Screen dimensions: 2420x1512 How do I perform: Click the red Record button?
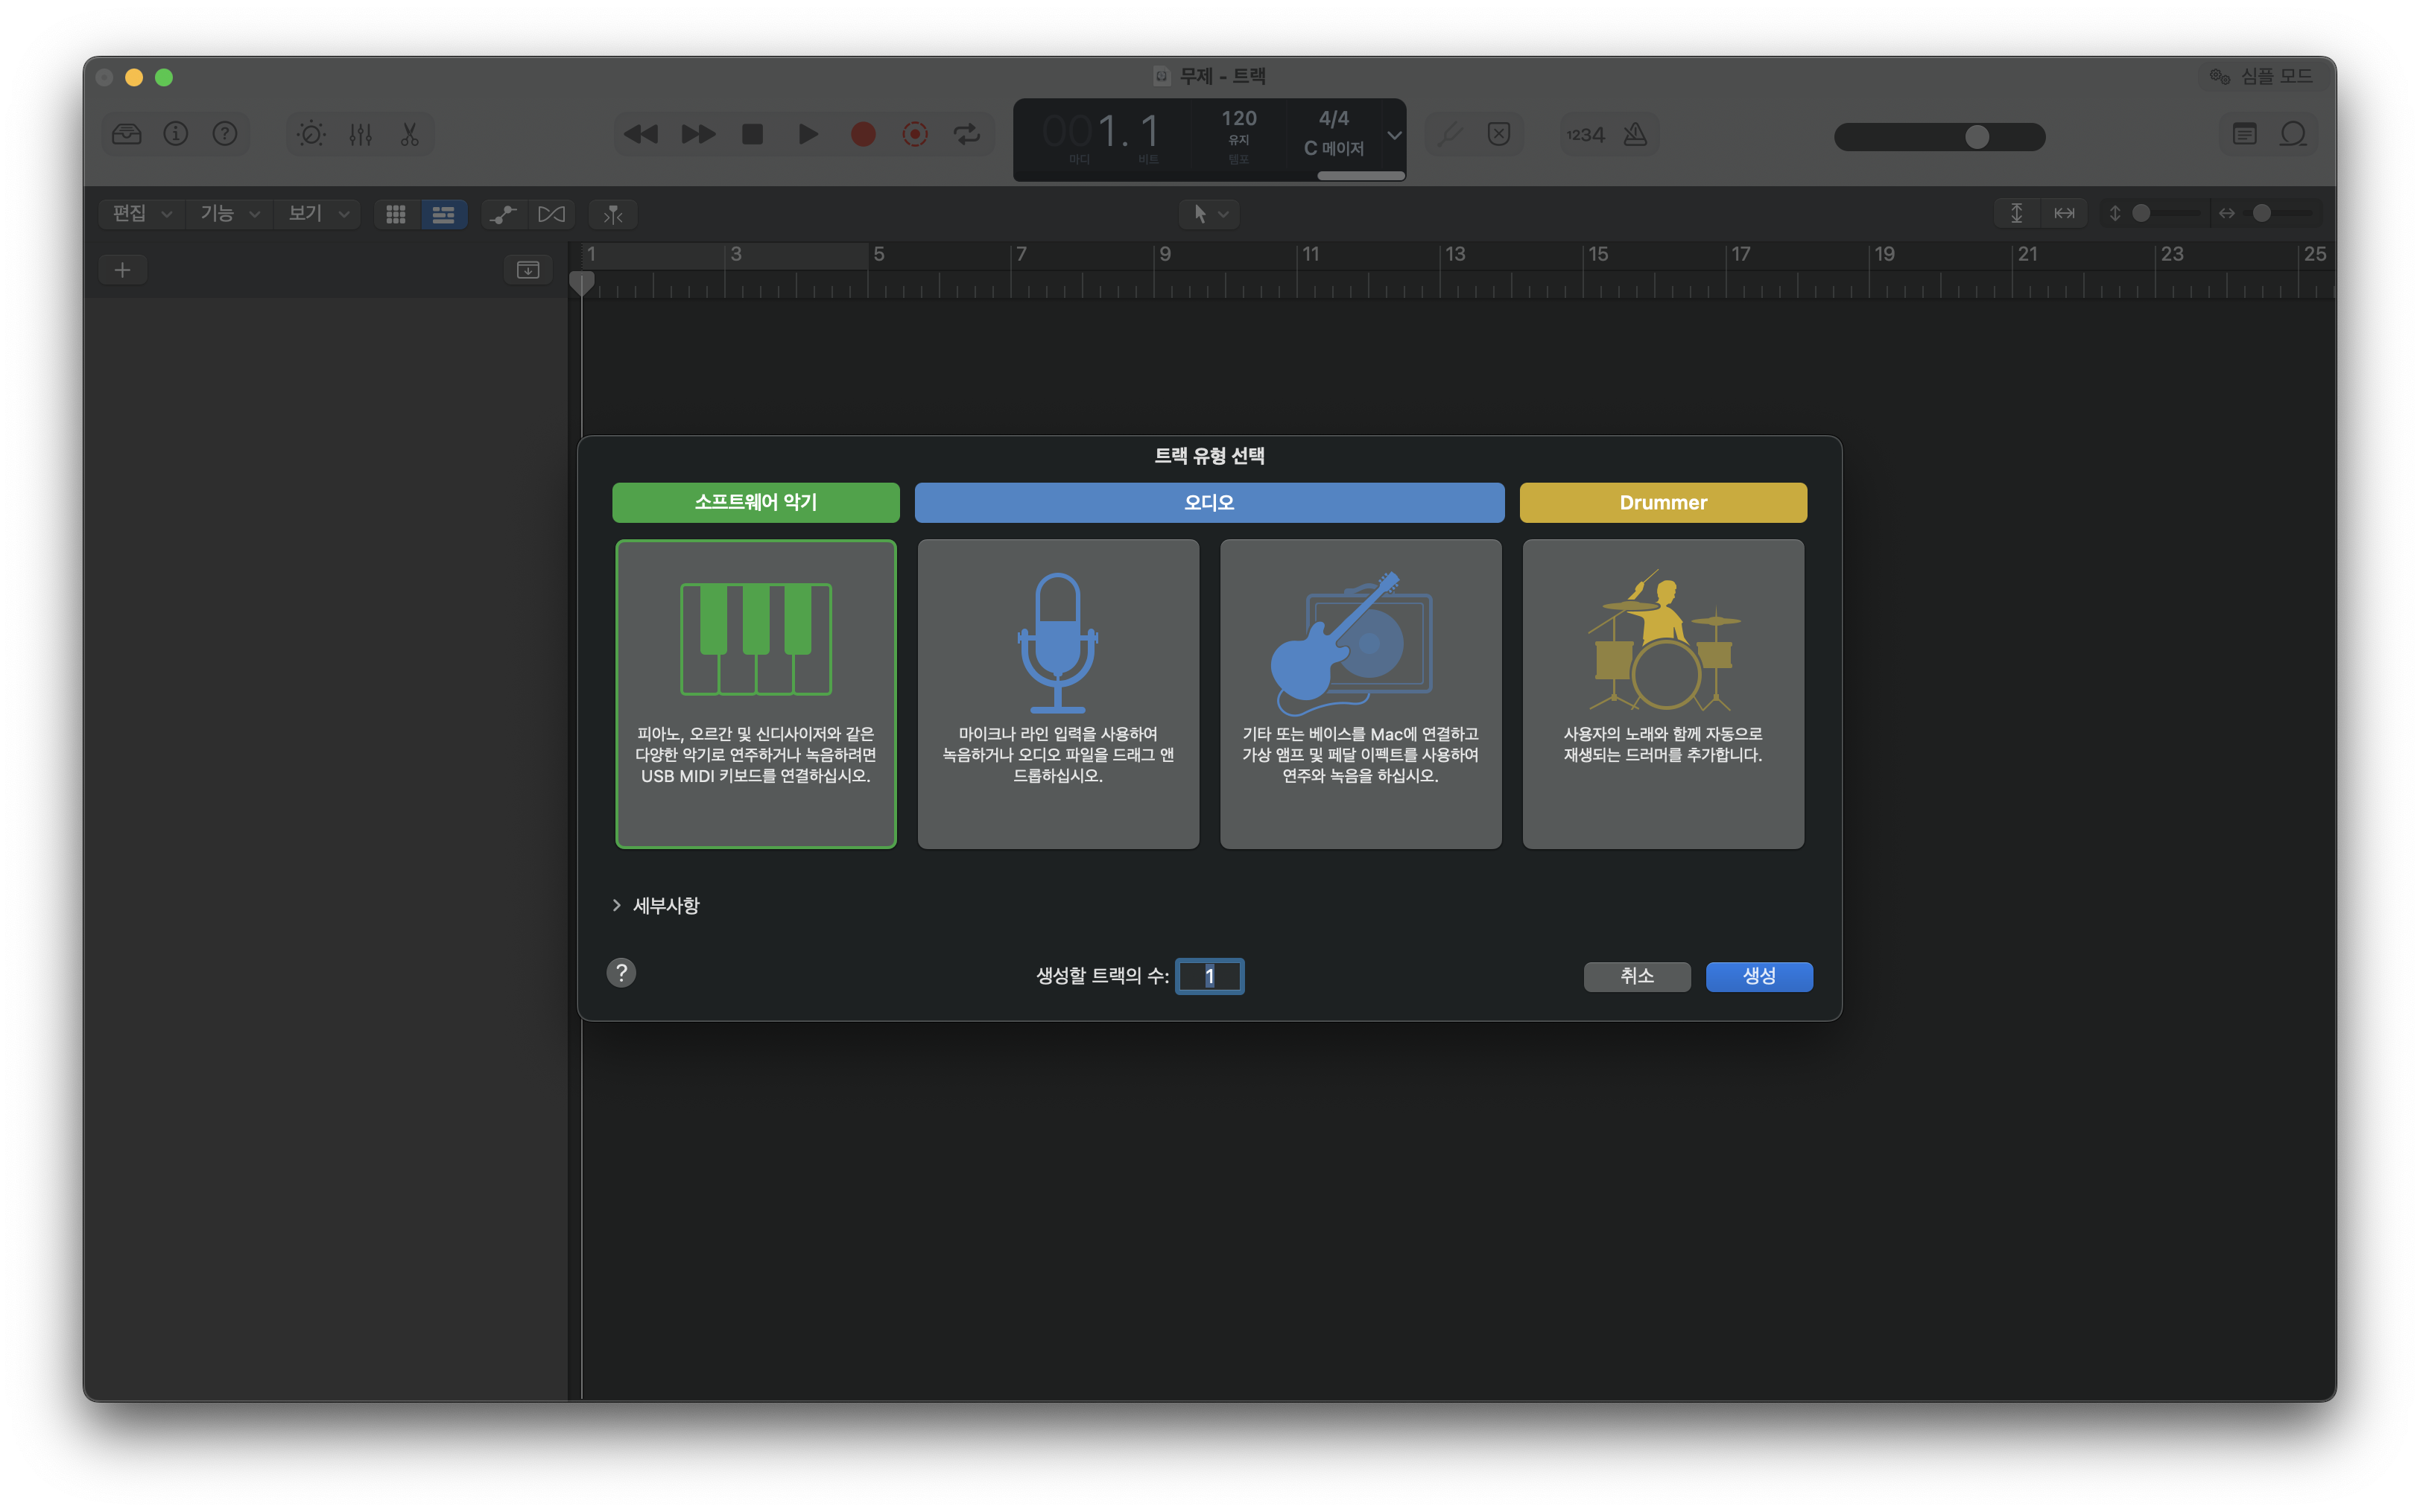[862, 134]
